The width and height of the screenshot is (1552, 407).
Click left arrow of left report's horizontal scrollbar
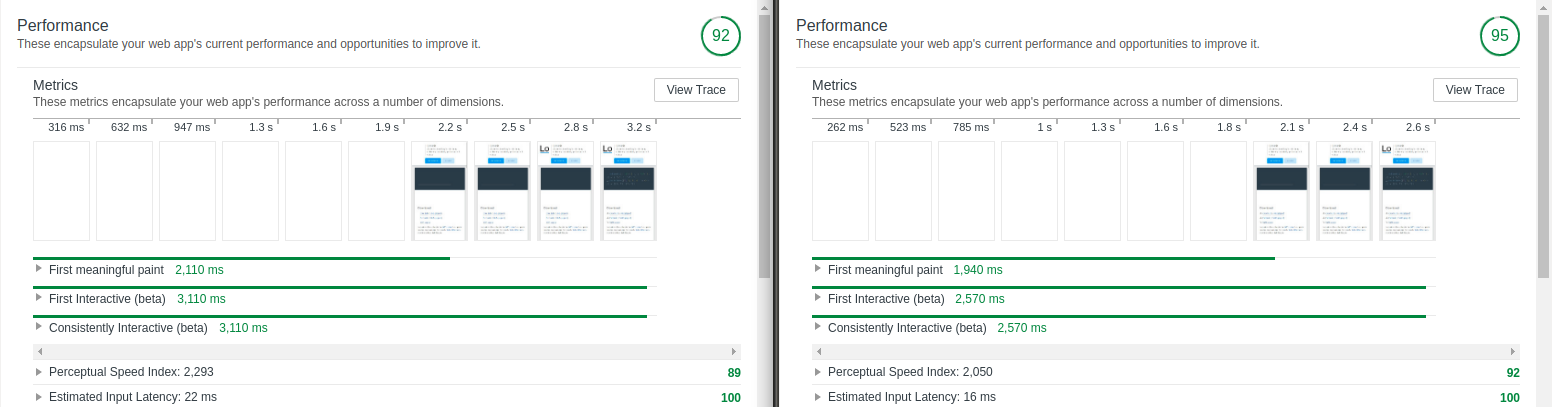pyautogui.click(x=38, y=352)
